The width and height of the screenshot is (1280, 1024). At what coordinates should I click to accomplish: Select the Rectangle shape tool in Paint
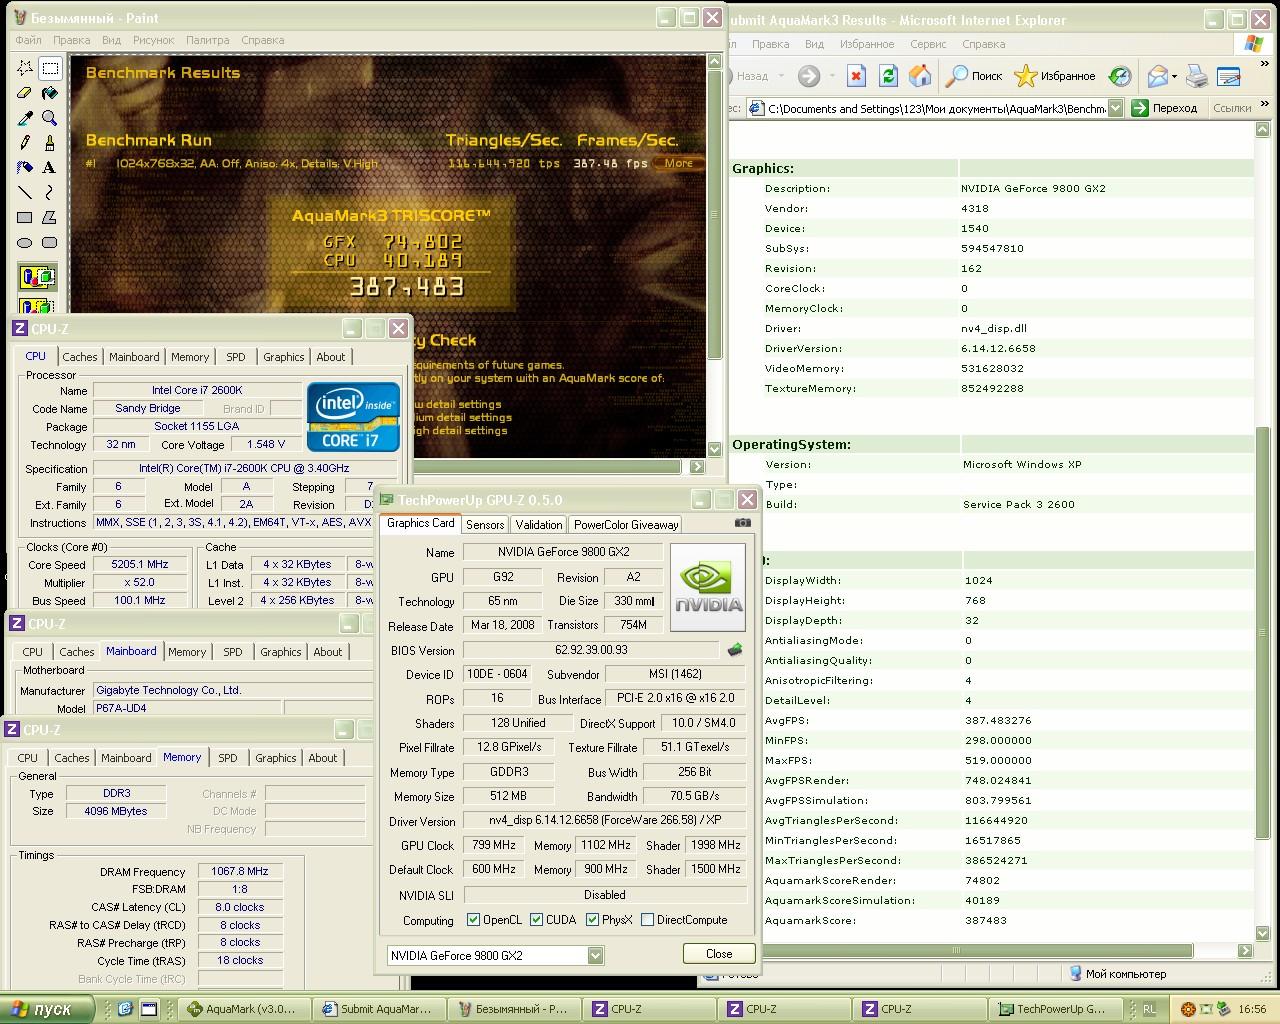(x=25, y=218)
